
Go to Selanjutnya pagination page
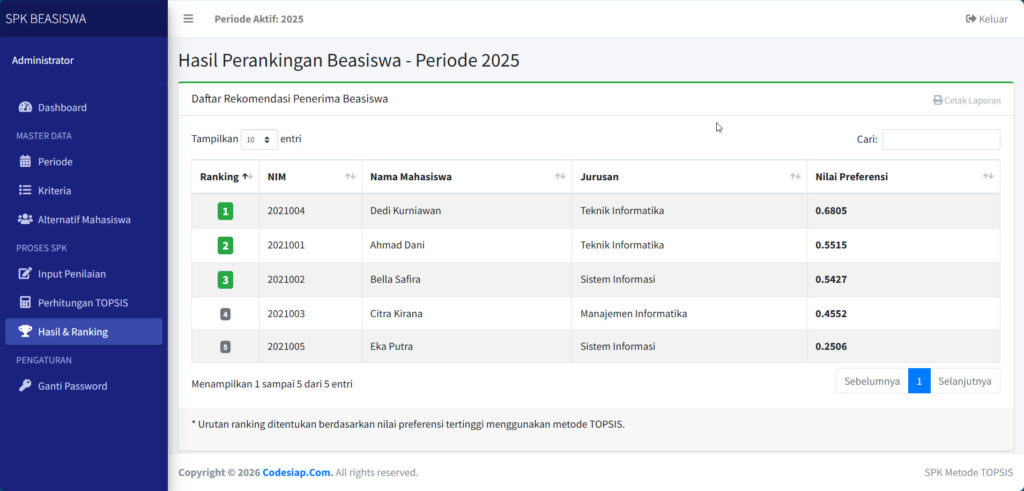965,381
